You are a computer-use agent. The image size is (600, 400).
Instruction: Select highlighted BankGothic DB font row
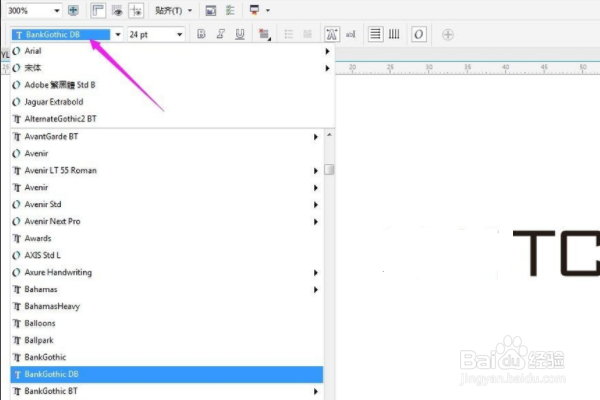167,374
